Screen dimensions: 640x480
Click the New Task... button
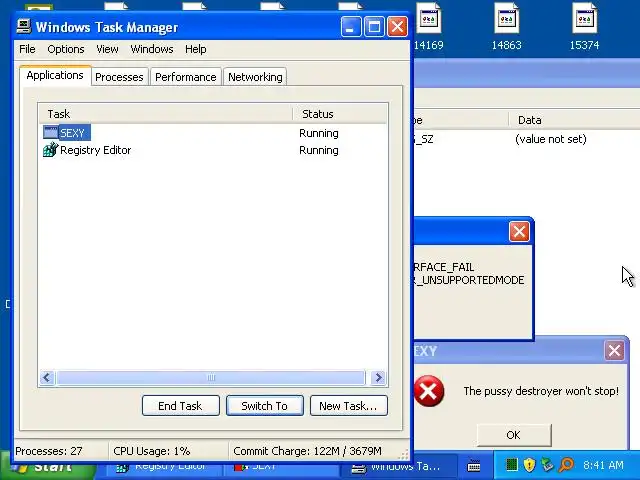pyautogui.click(x=349, y=406)
